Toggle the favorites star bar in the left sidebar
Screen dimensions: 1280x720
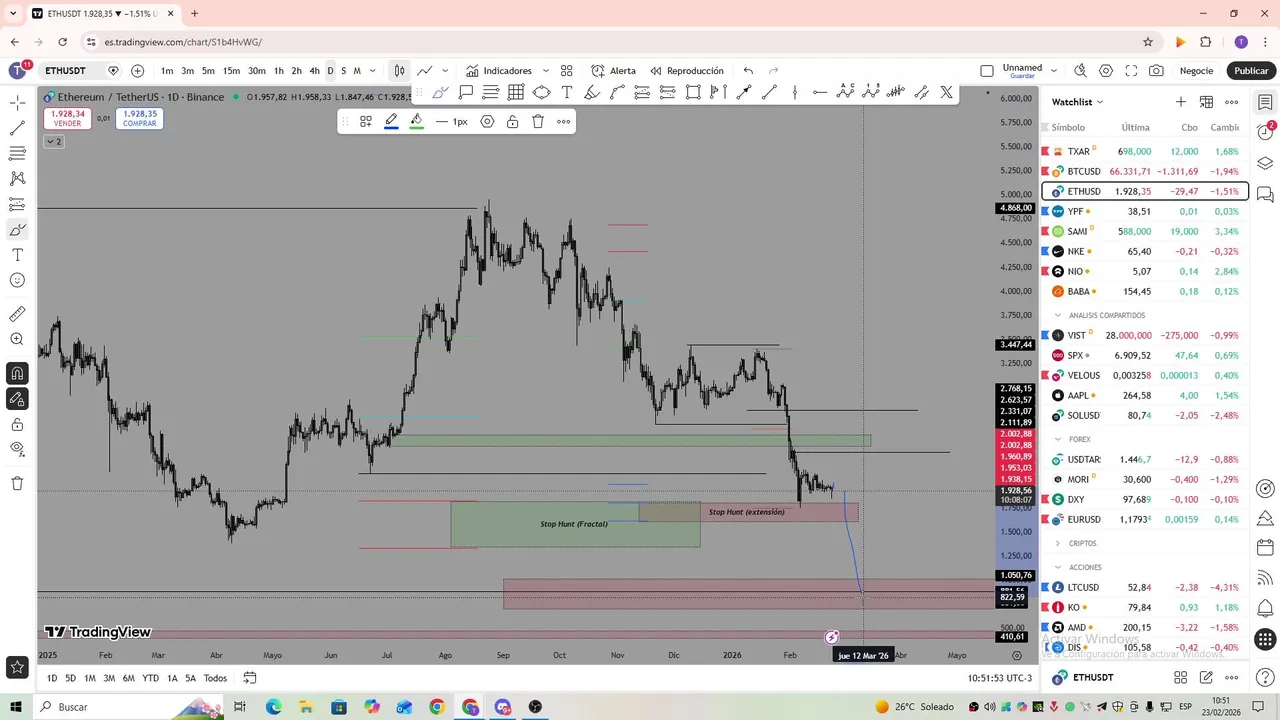pos(17,667)
